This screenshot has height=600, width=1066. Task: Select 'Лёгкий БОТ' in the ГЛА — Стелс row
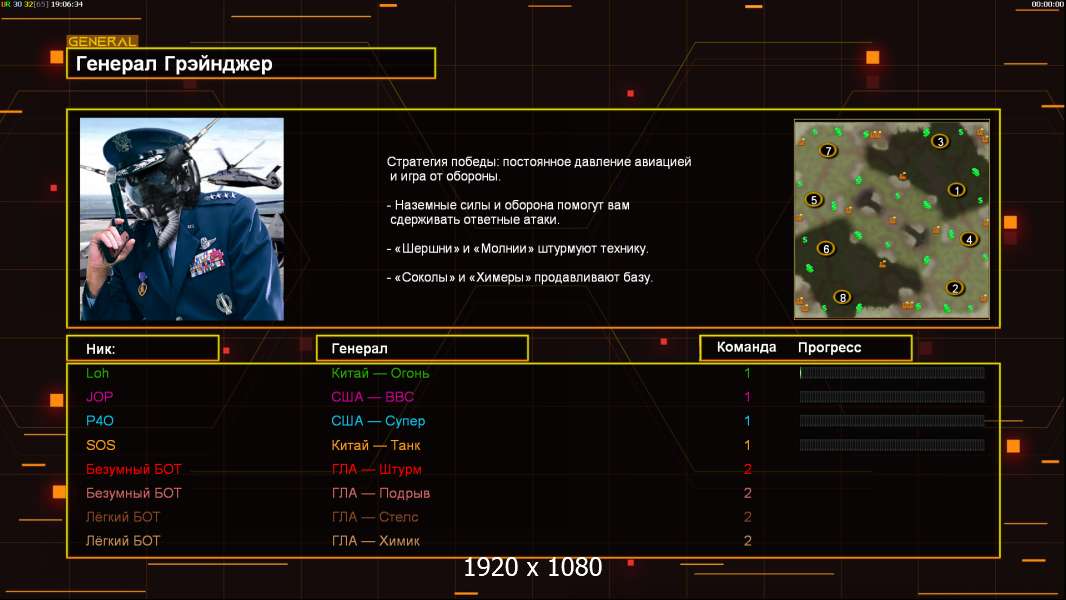click(122, 516)
